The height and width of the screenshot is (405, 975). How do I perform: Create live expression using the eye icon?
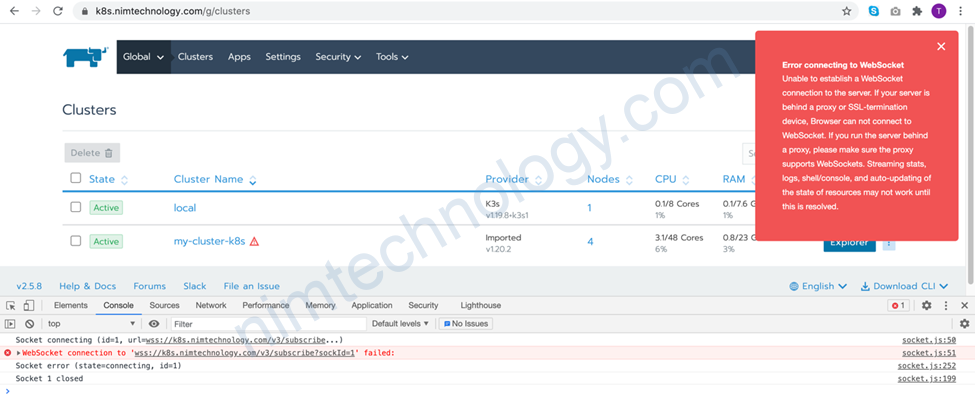point(154,324)
